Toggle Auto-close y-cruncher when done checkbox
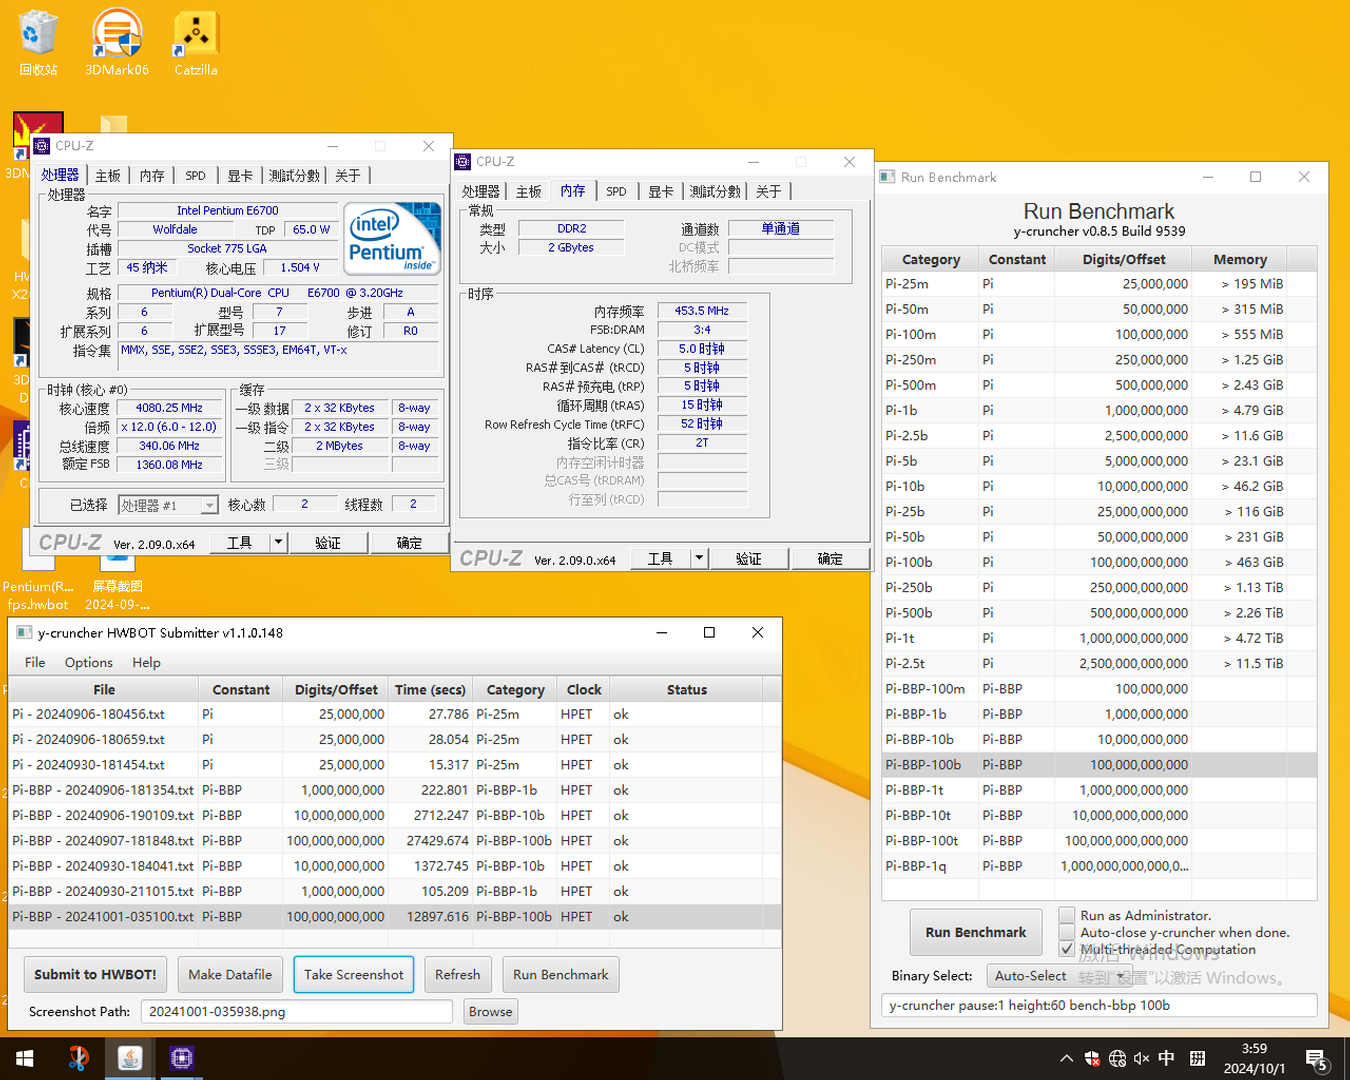The image size is (1350, 1080). click(x=1067, y=932)
